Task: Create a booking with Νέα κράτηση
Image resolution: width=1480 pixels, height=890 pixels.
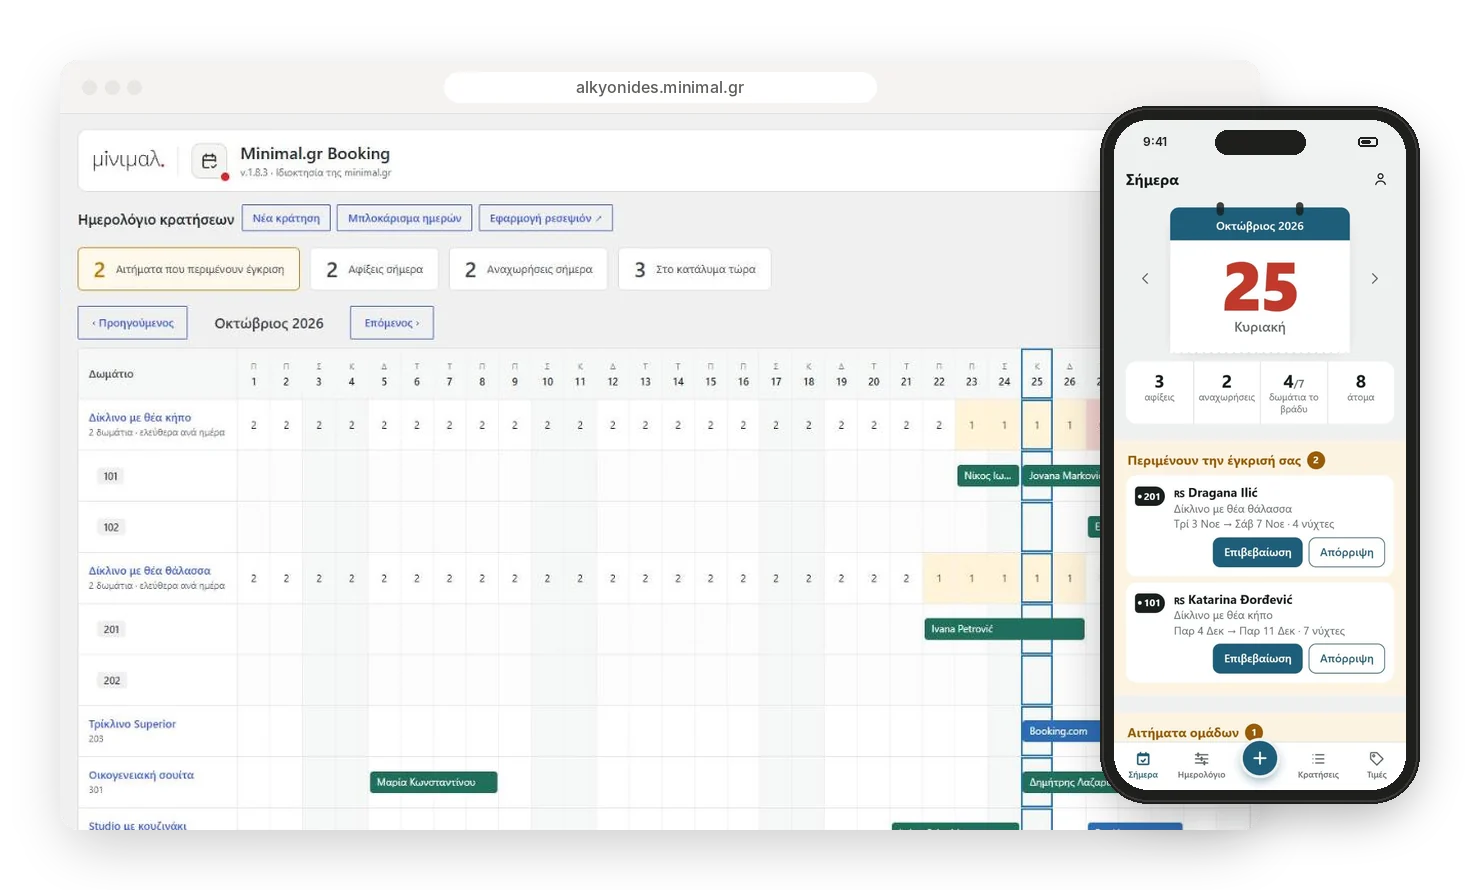Action: pyautogui.click(x=286, y=218)
